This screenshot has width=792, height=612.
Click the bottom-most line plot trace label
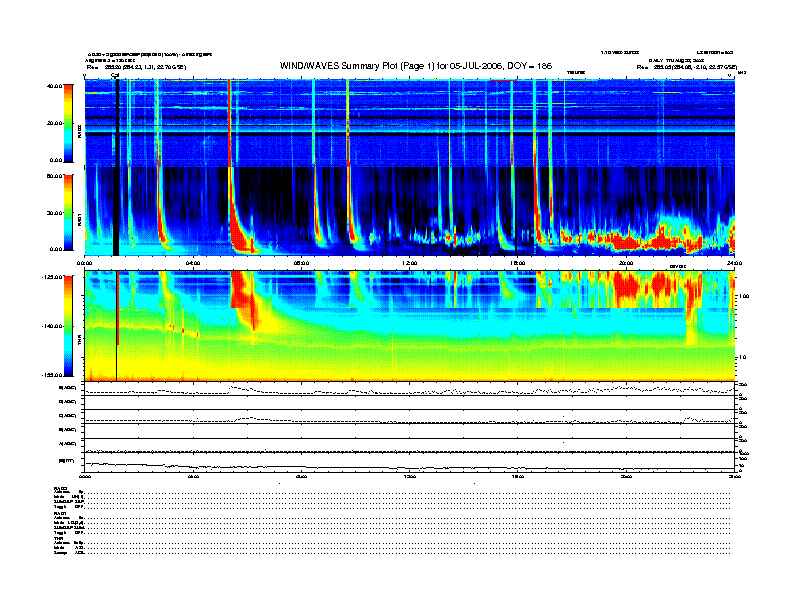(66, 461)
